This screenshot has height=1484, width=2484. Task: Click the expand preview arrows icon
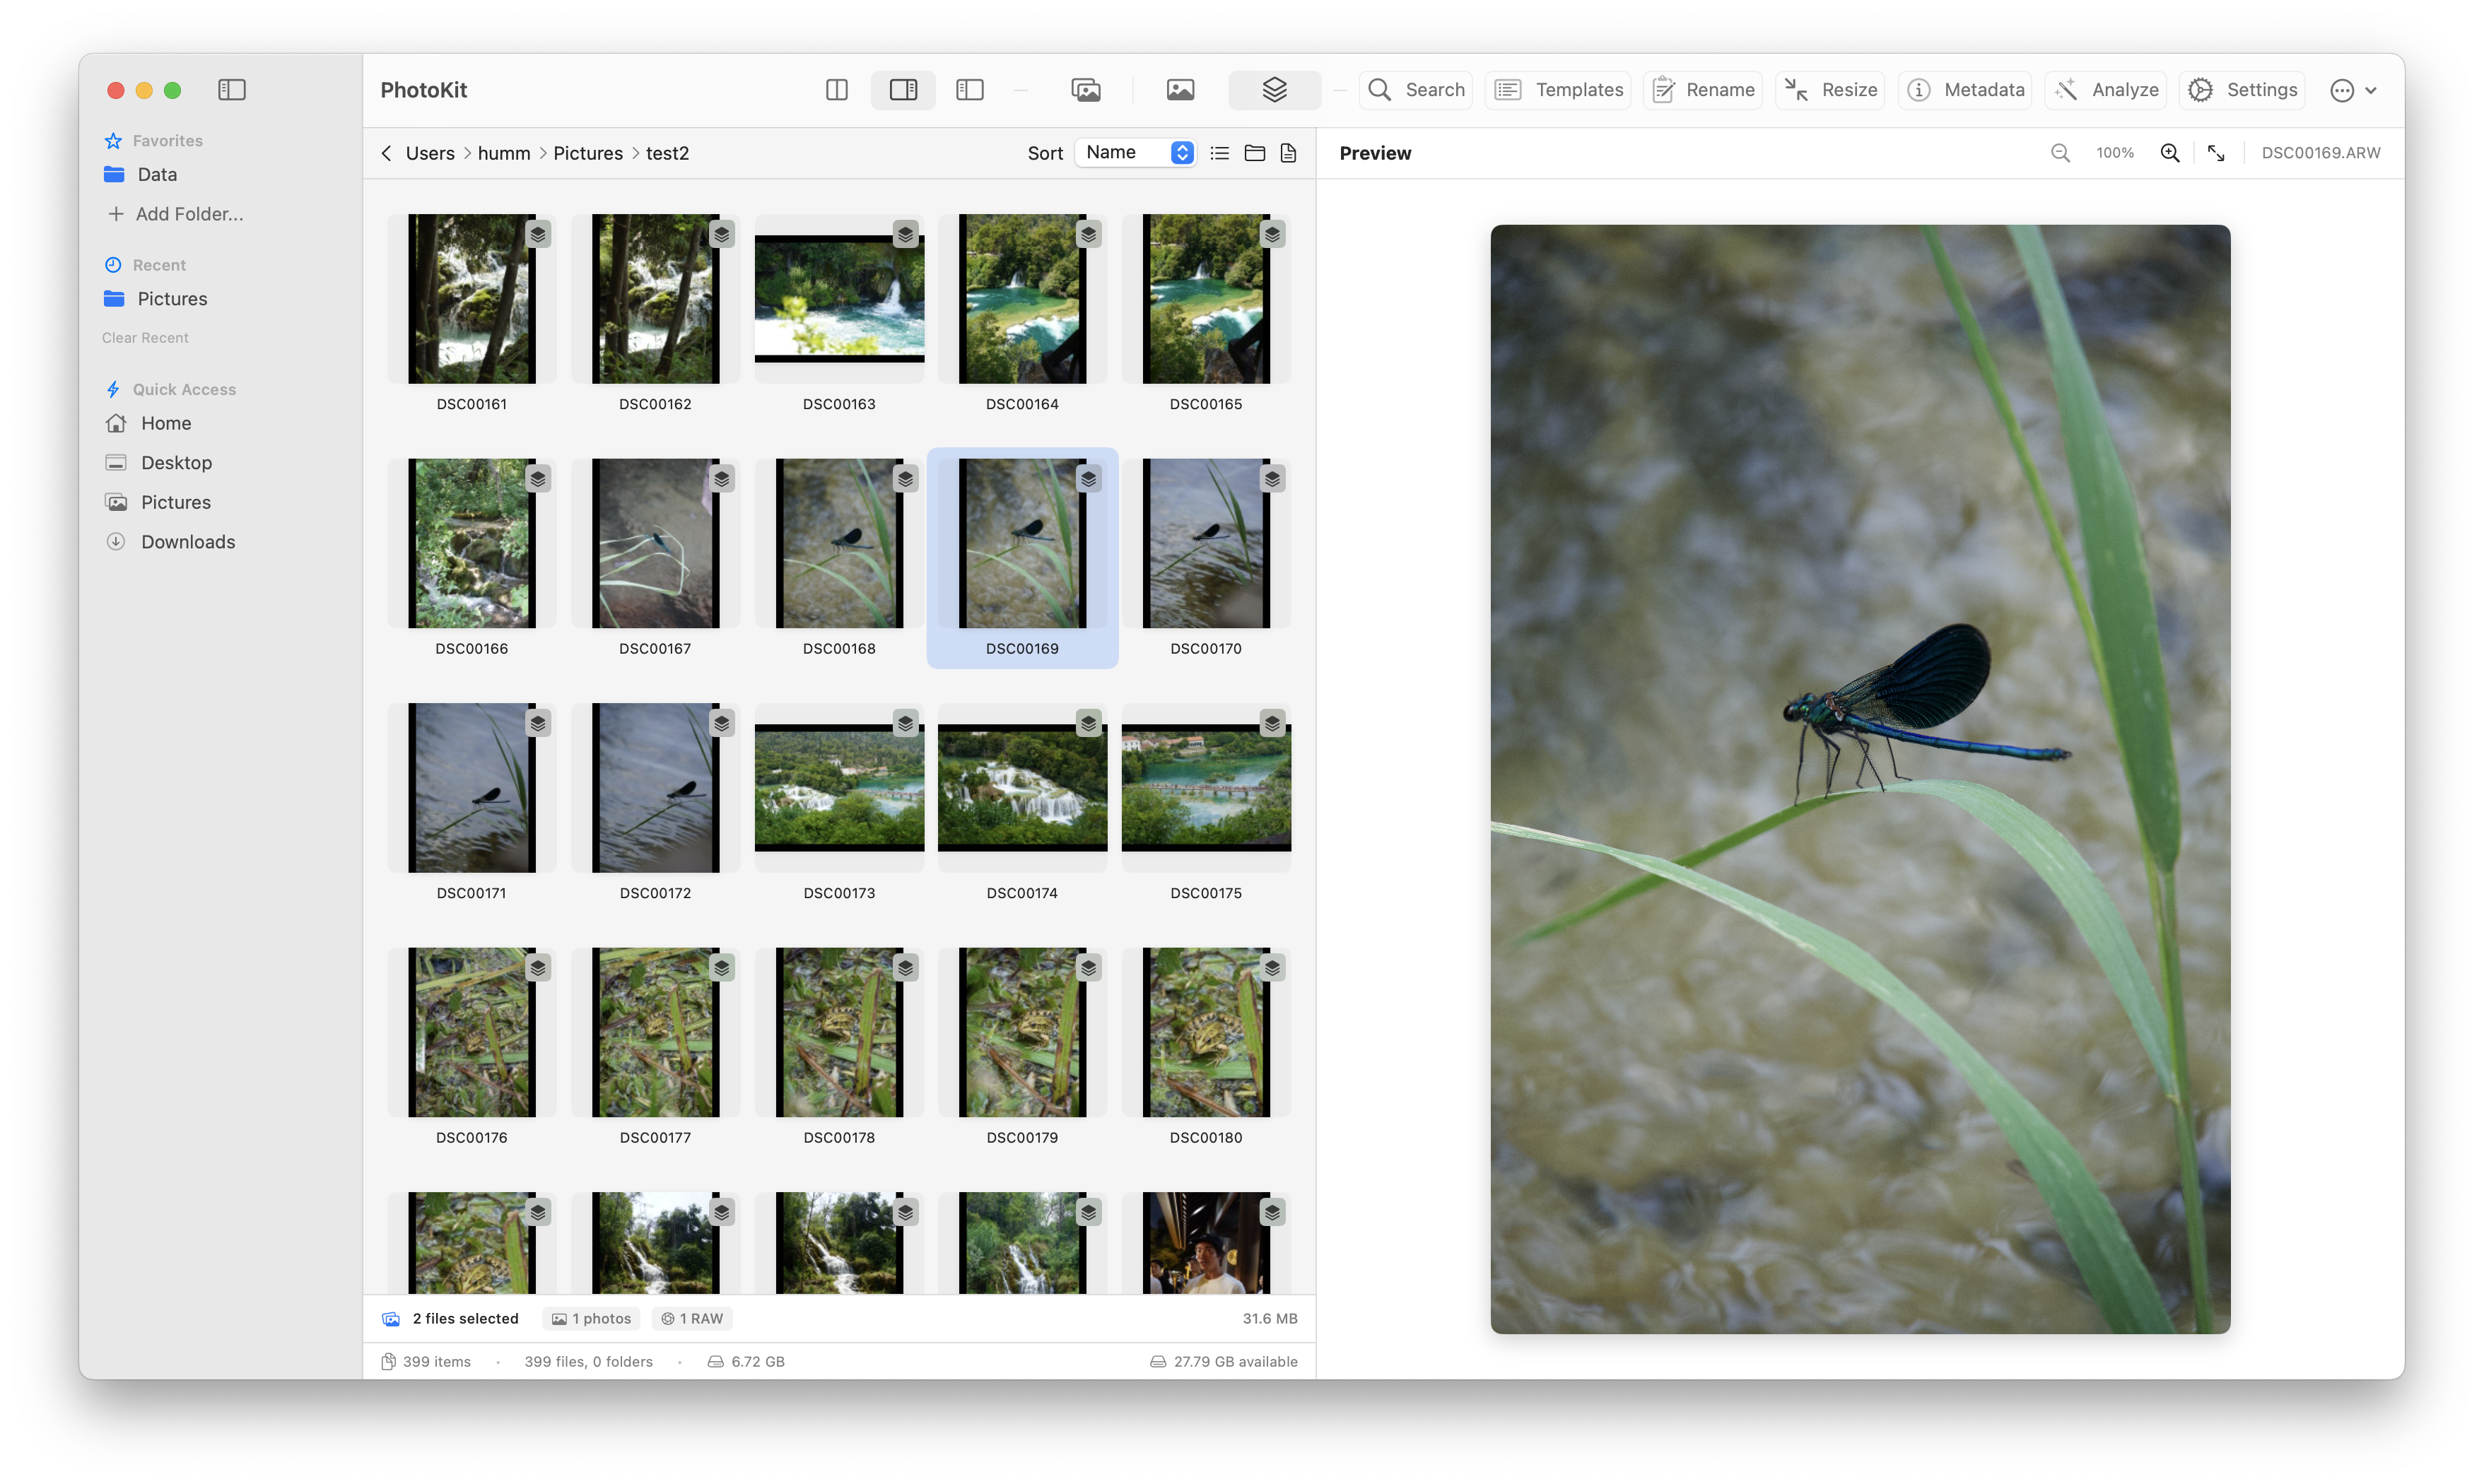(x=2216, y=153)
